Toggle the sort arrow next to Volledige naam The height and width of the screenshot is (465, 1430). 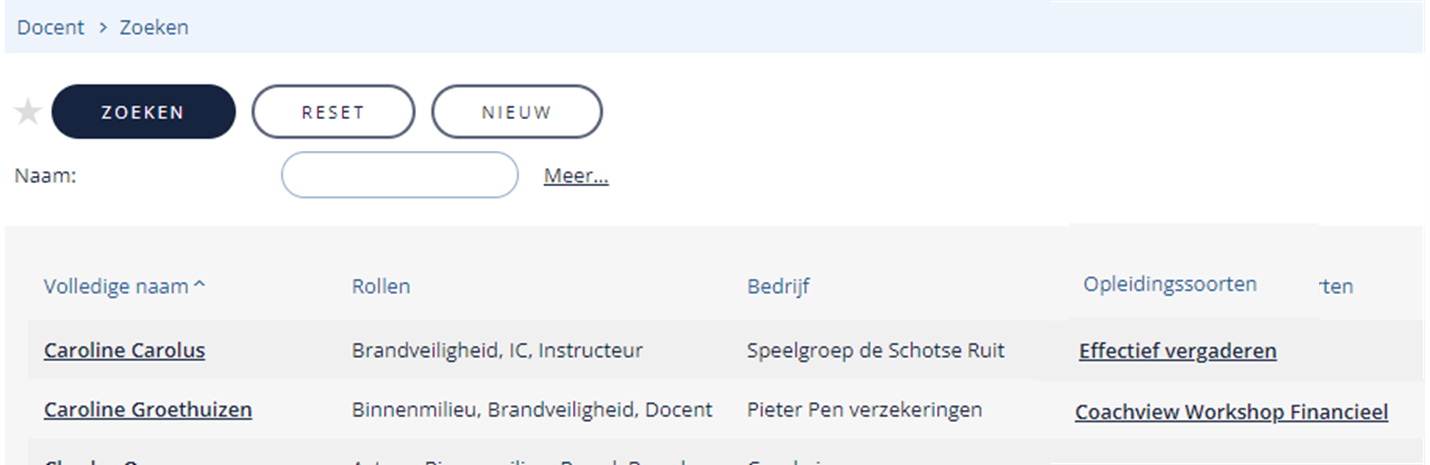point(199,286)
